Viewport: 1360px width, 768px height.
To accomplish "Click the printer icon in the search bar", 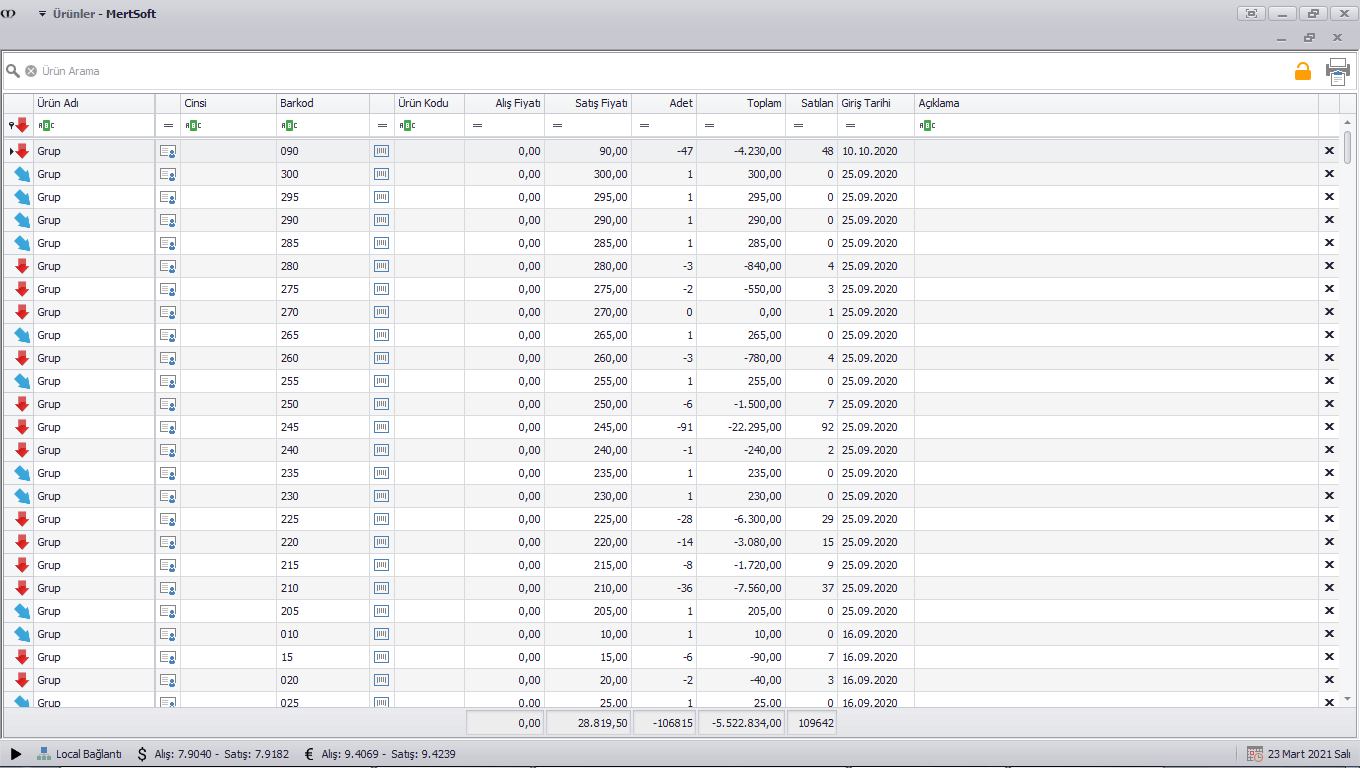I will tap(1337, 71).
